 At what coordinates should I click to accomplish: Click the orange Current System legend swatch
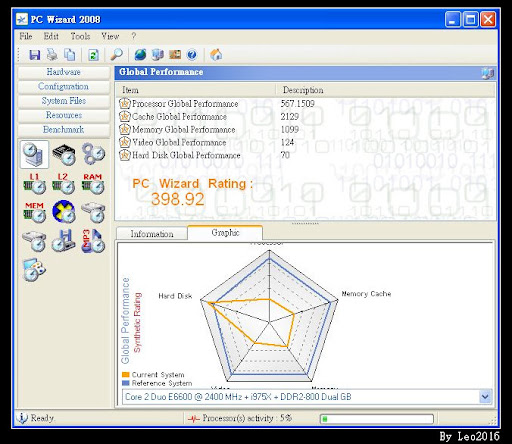(x=126, y=375)
